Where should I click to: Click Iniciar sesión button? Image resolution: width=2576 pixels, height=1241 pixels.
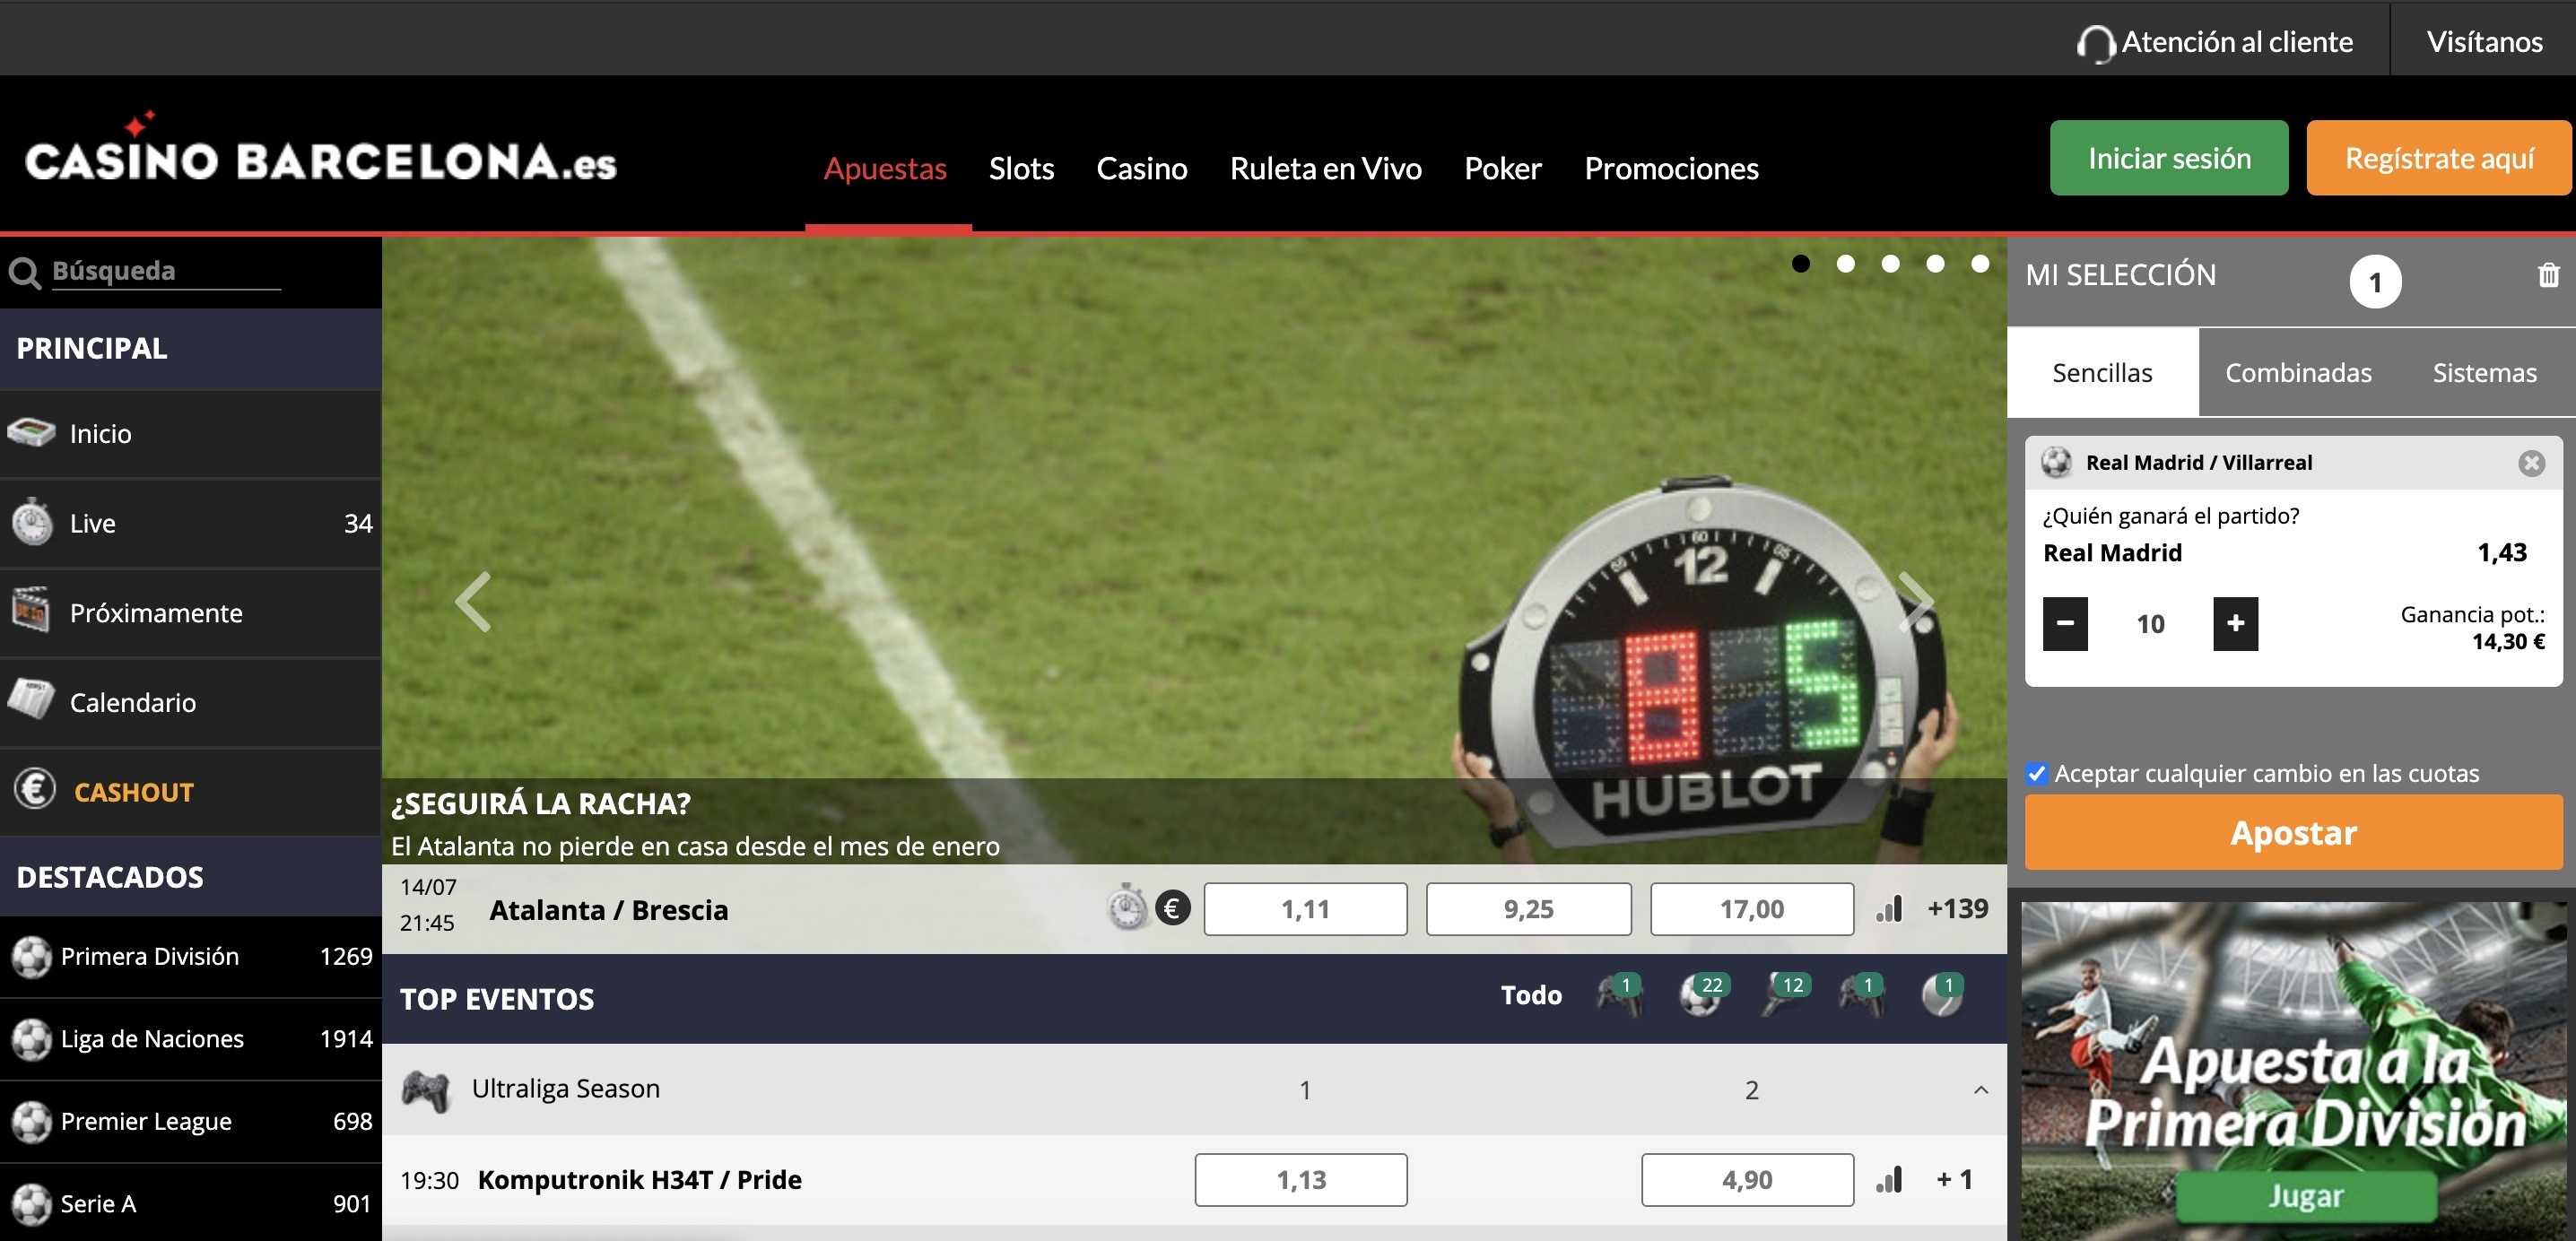tap(2168, 158)
